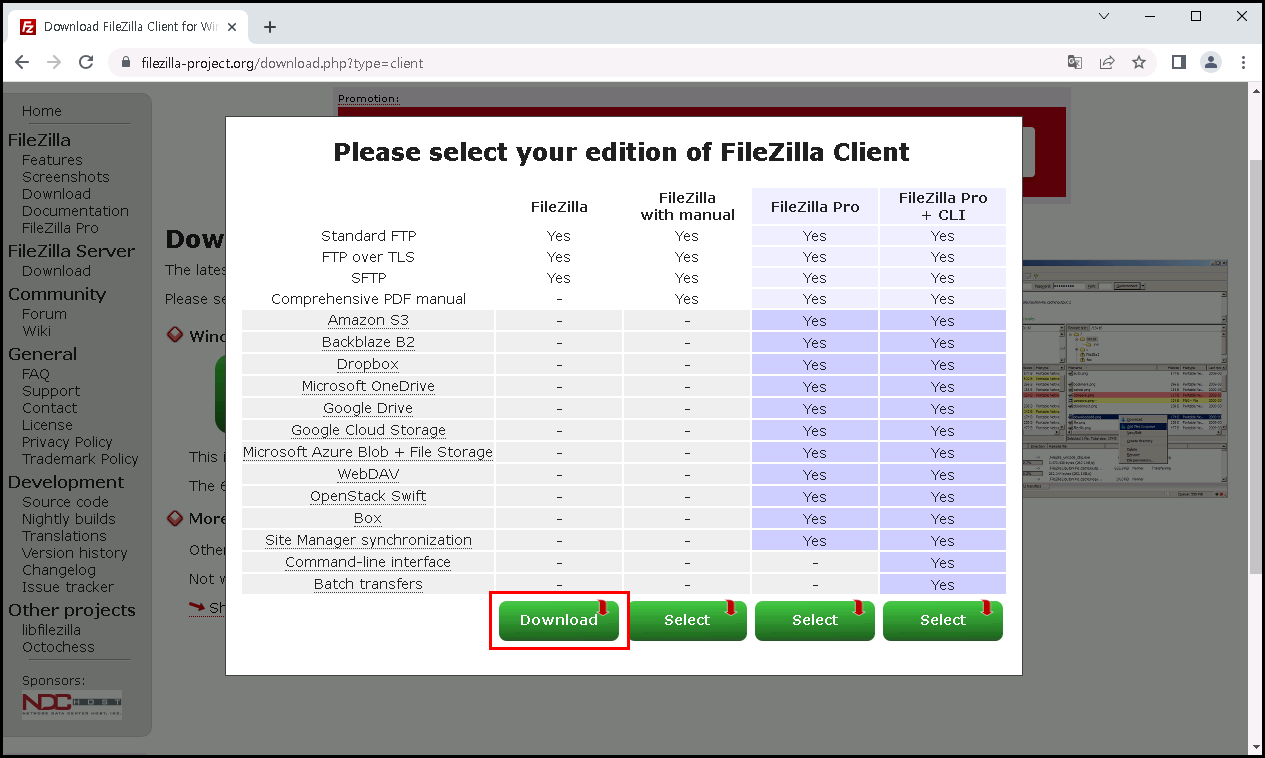Click the FileZilla column header
The height and width of the screenshot is (758, 1265).
559,207
